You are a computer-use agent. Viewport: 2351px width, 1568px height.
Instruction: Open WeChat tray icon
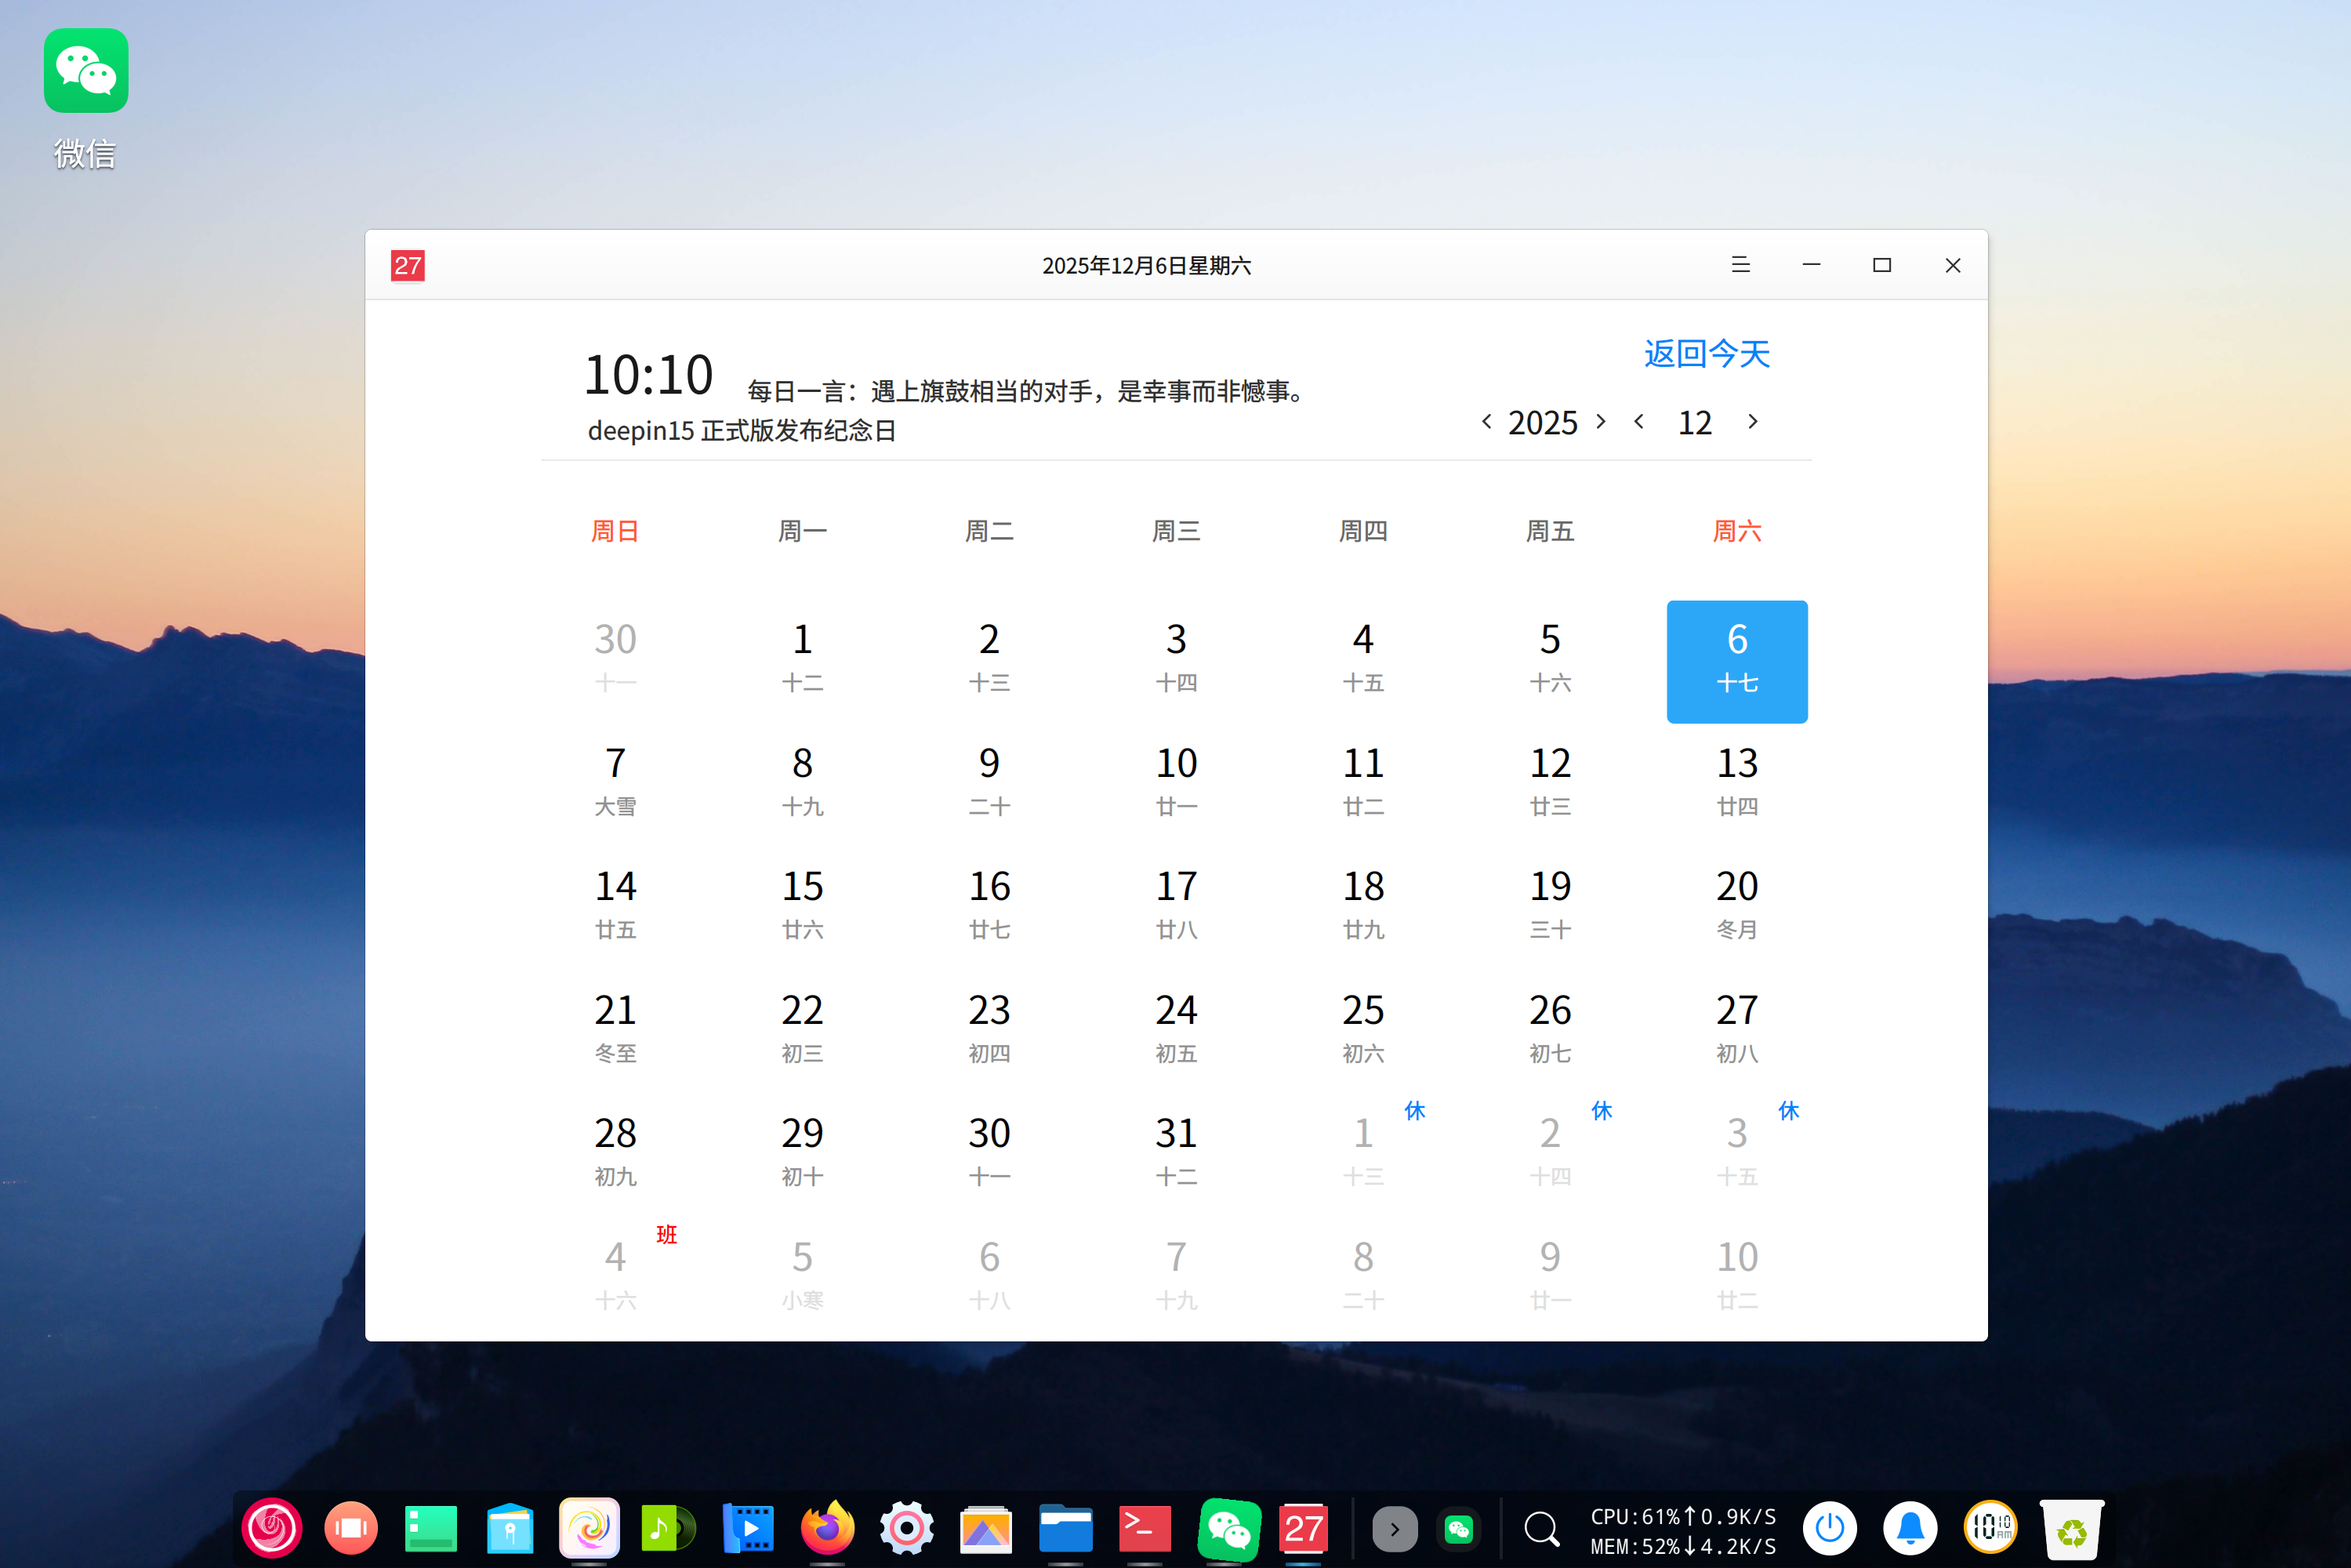[x=1459, y=1528]
